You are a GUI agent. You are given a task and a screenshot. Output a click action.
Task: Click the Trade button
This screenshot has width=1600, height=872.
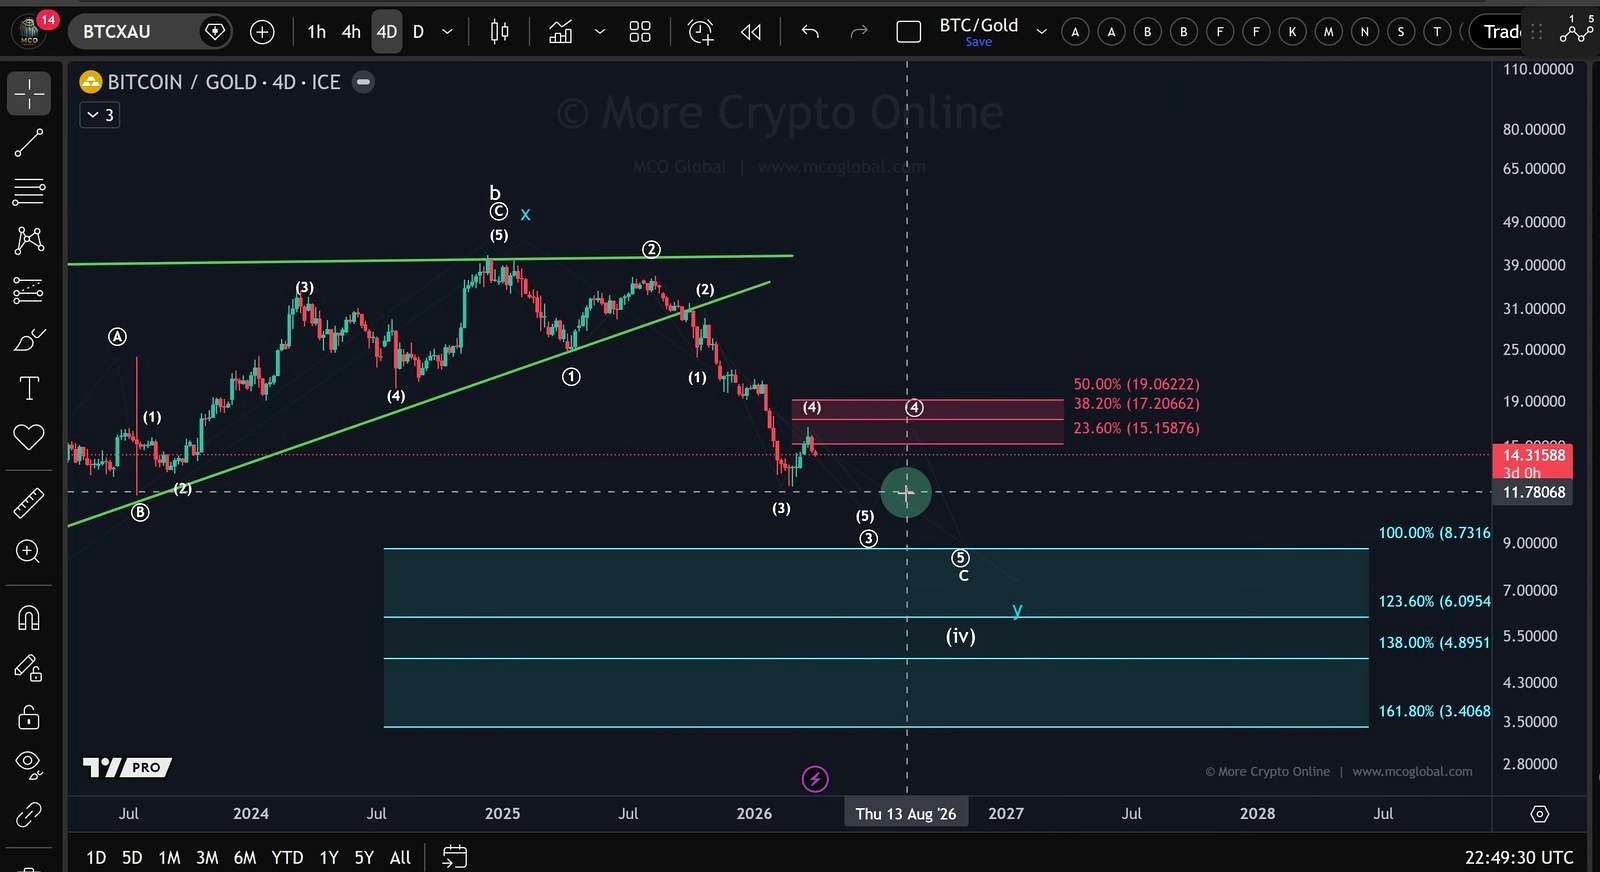1497,32
